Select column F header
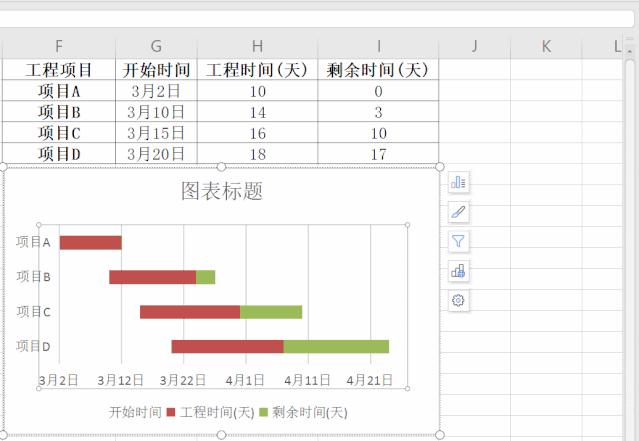The width and height of the screenshot is (639, 441). click(59, 46)
